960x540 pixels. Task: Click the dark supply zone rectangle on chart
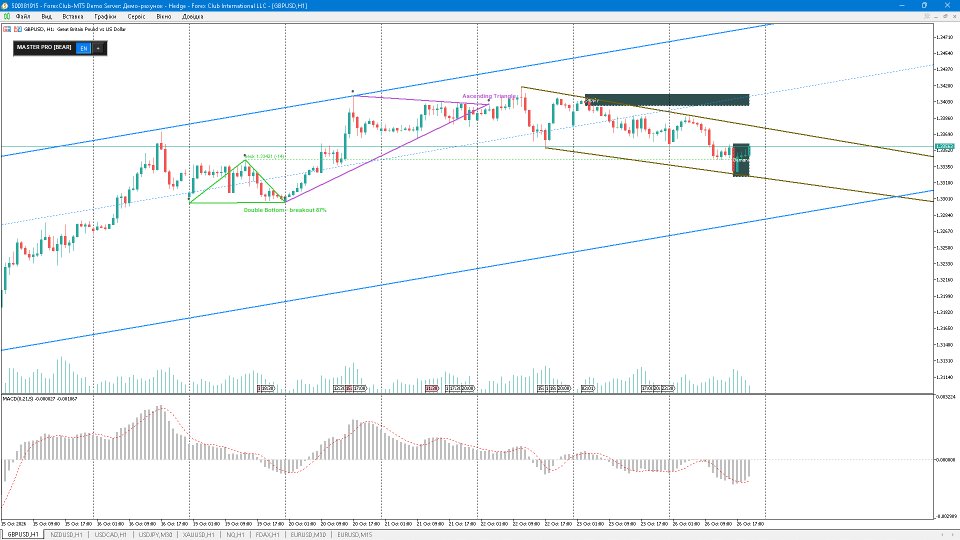[x=667, y=100]
